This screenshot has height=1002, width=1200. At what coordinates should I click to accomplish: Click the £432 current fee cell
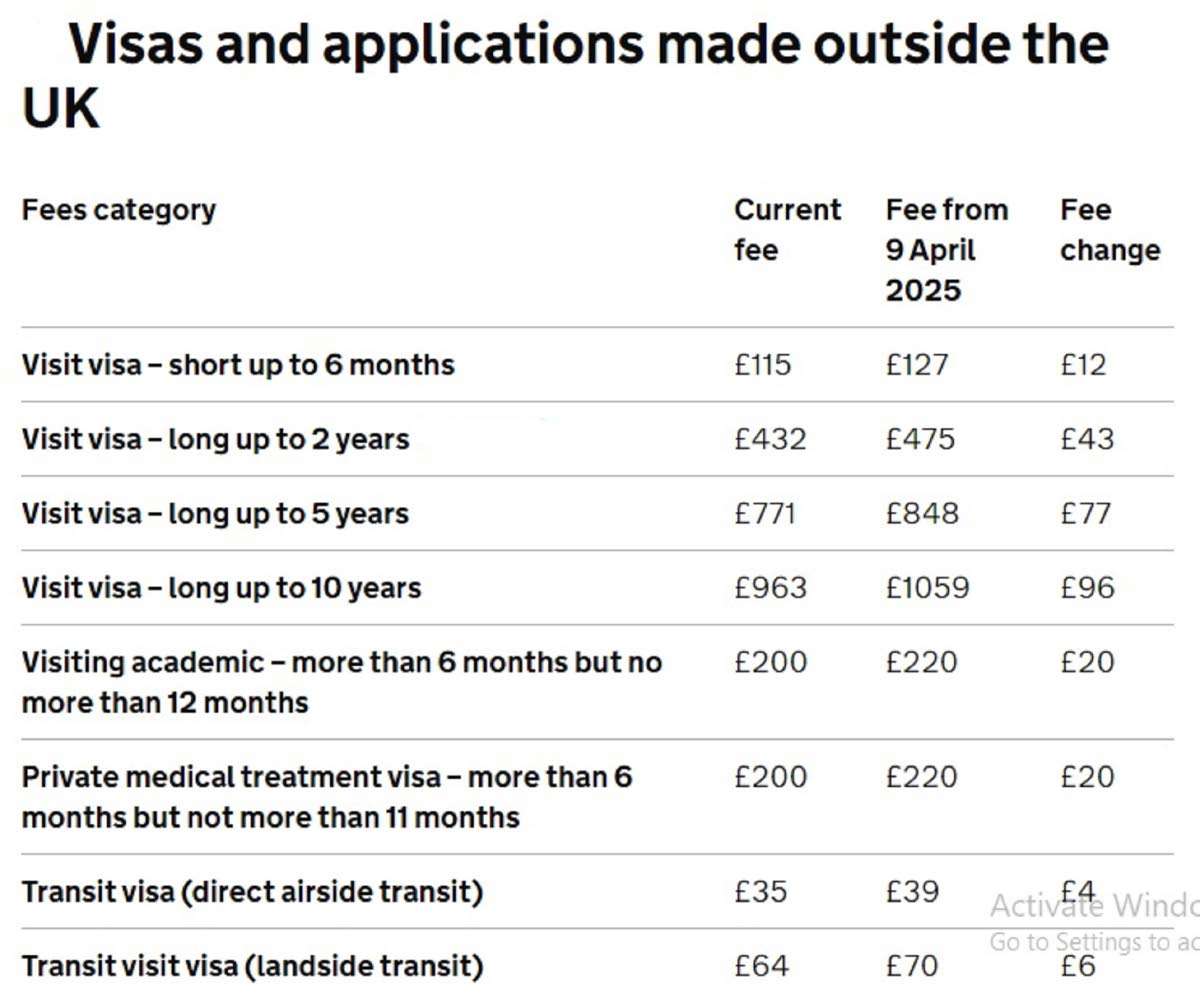point(769,439)
